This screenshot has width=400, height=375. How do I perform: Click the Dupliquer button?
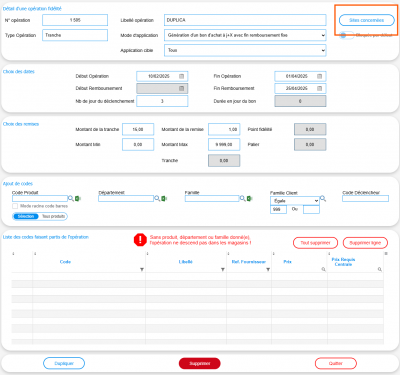pyautogui.click(x=64, y=363)
